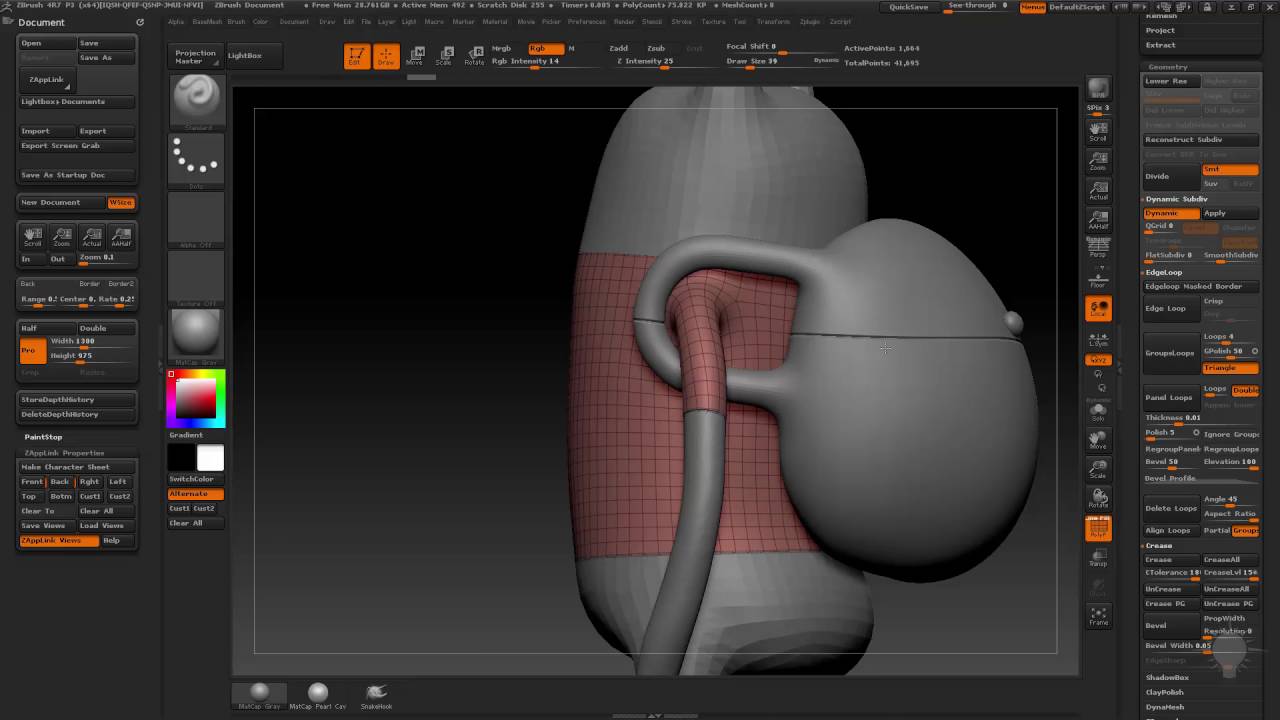Toggle Local symmetry icon

[x=1098, y=309]
